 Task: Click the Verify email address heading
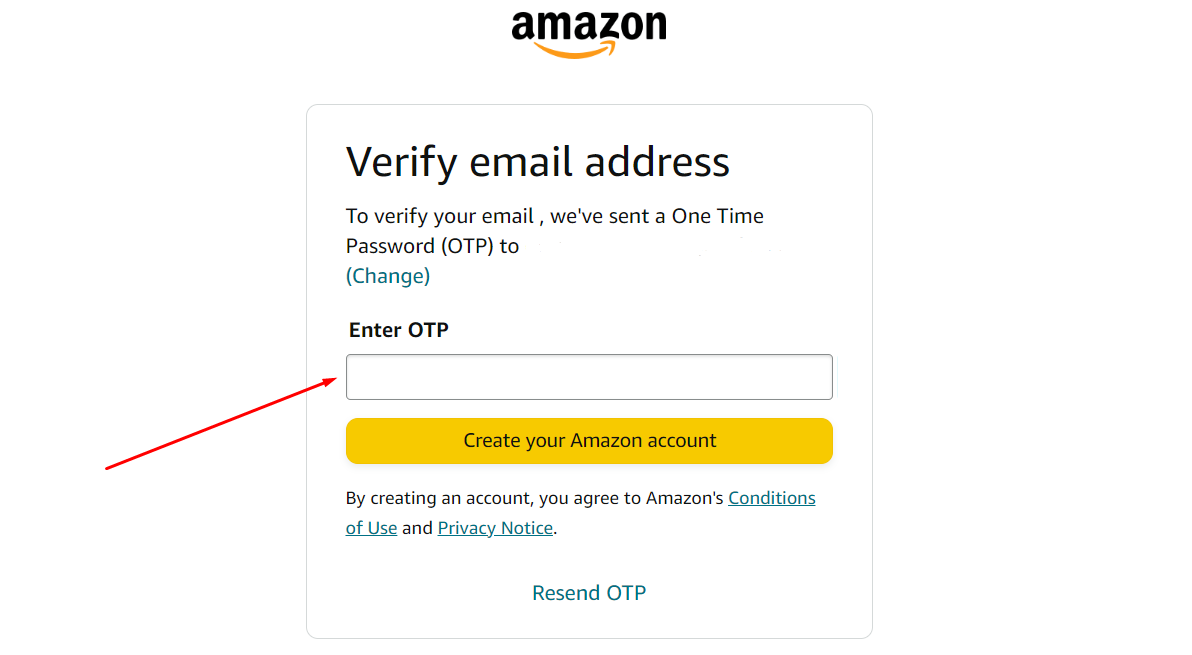(537, 162)
